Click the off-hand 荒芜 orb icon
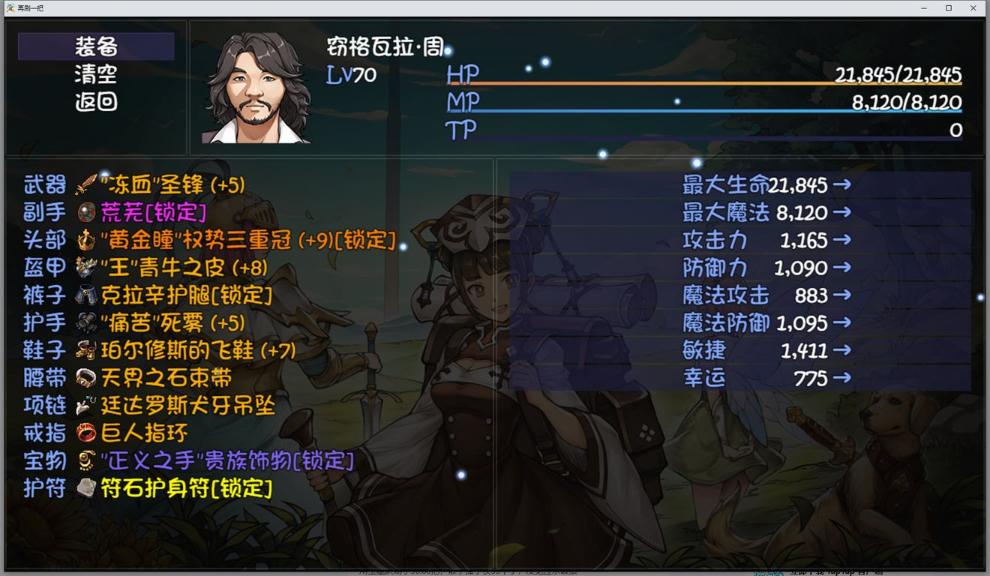 86,212
